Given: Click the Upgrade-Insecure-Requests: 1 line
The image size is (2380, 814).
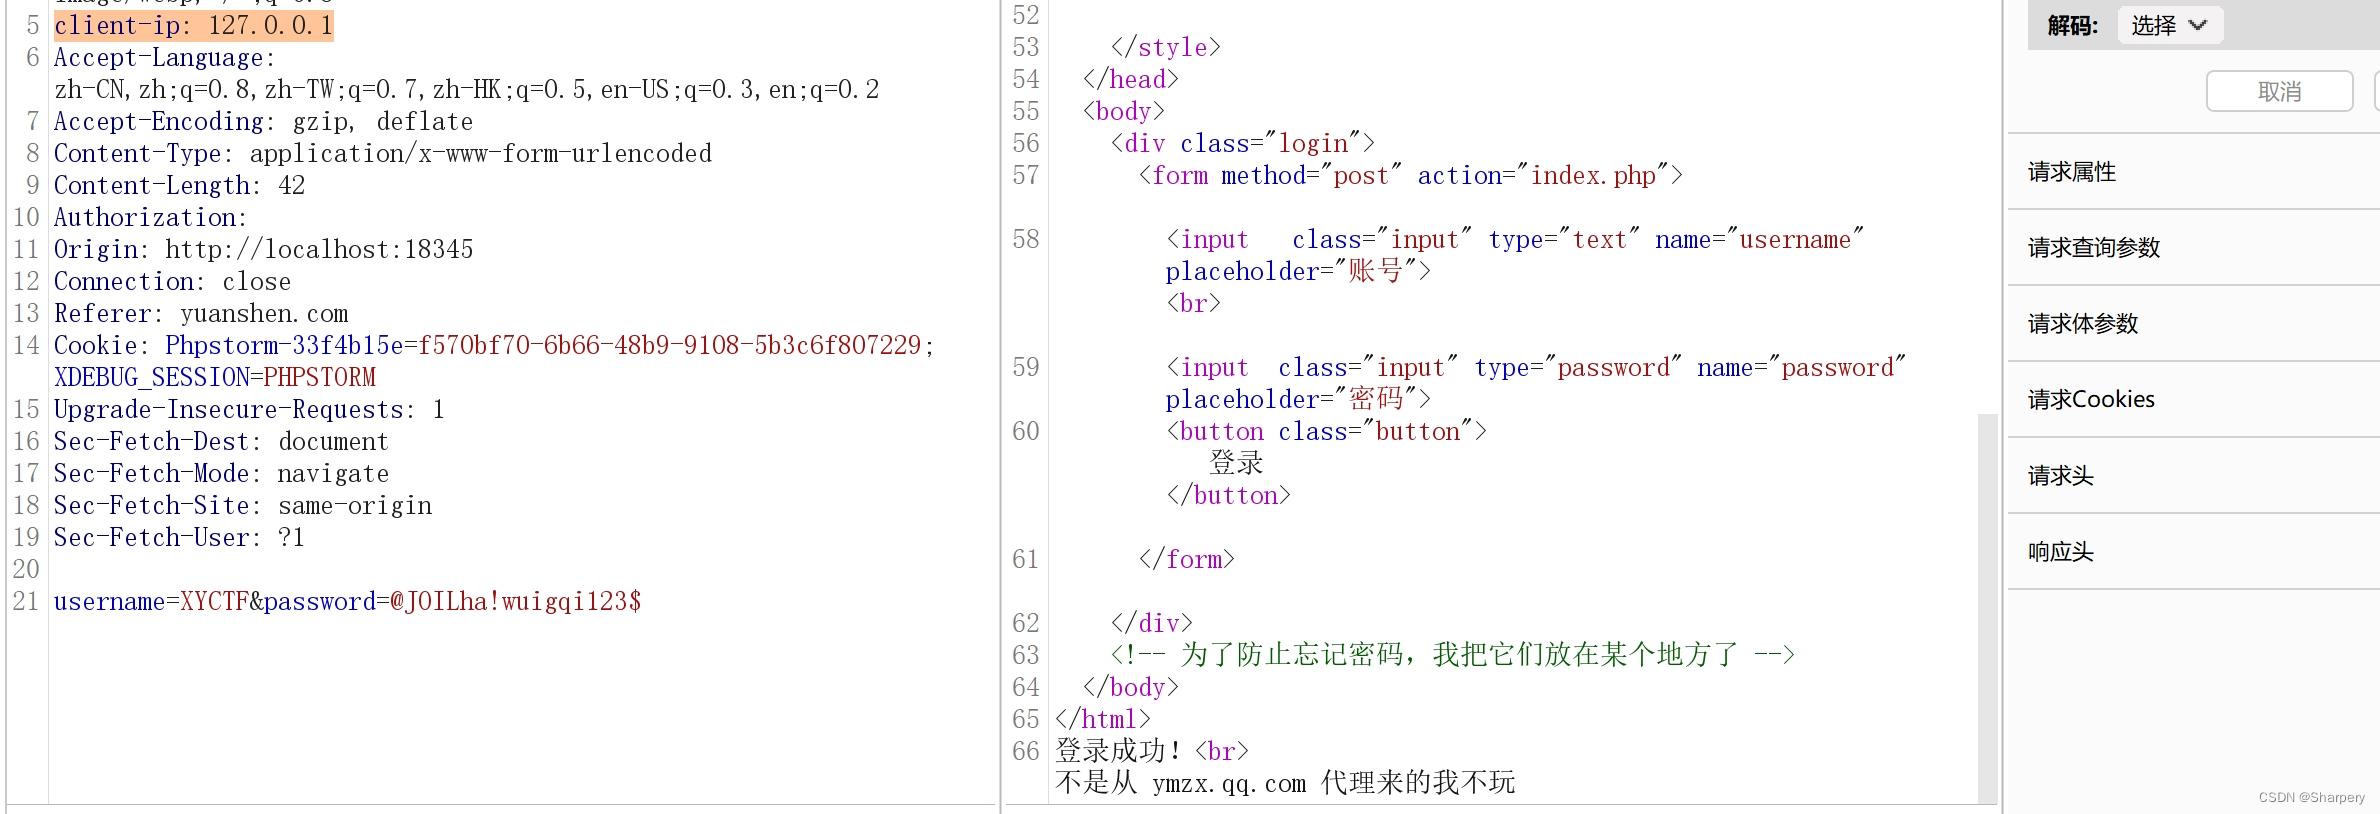Looking at the screenshot, I should pos(249,410).
